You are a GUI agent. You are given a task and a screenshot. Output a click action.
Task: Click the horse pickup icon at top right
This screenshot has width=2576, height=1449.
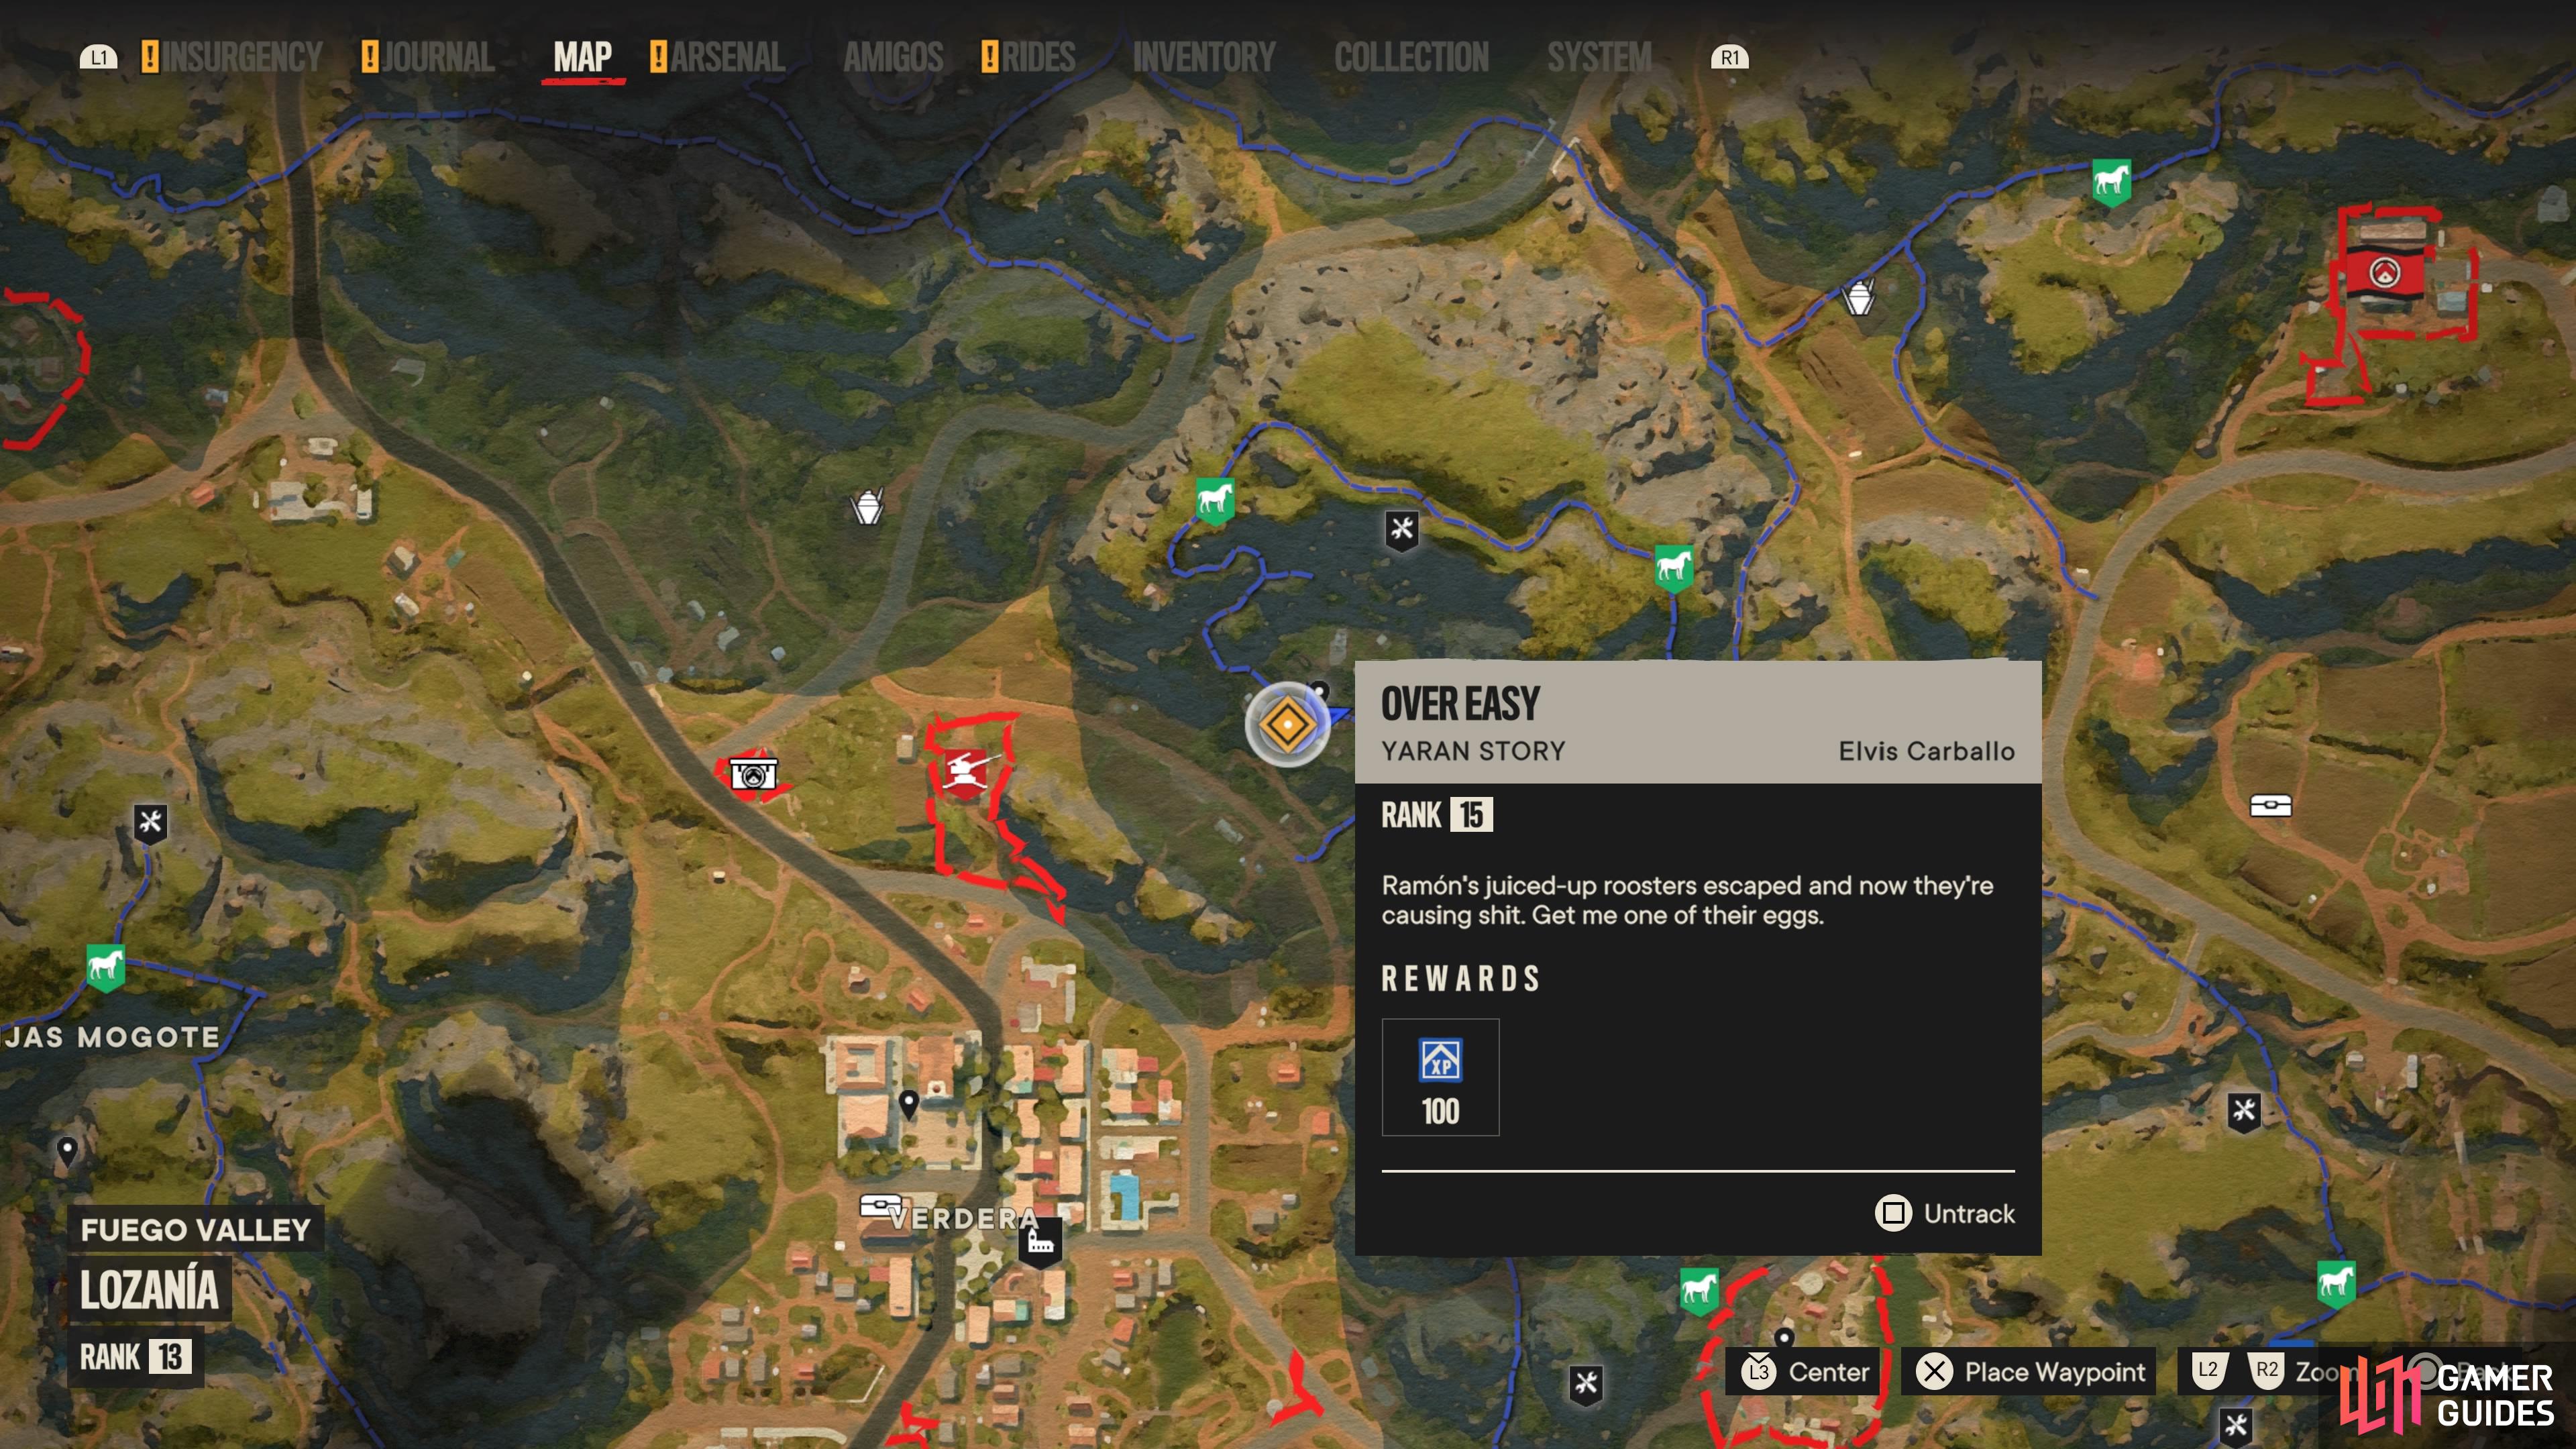[2111, 182]
